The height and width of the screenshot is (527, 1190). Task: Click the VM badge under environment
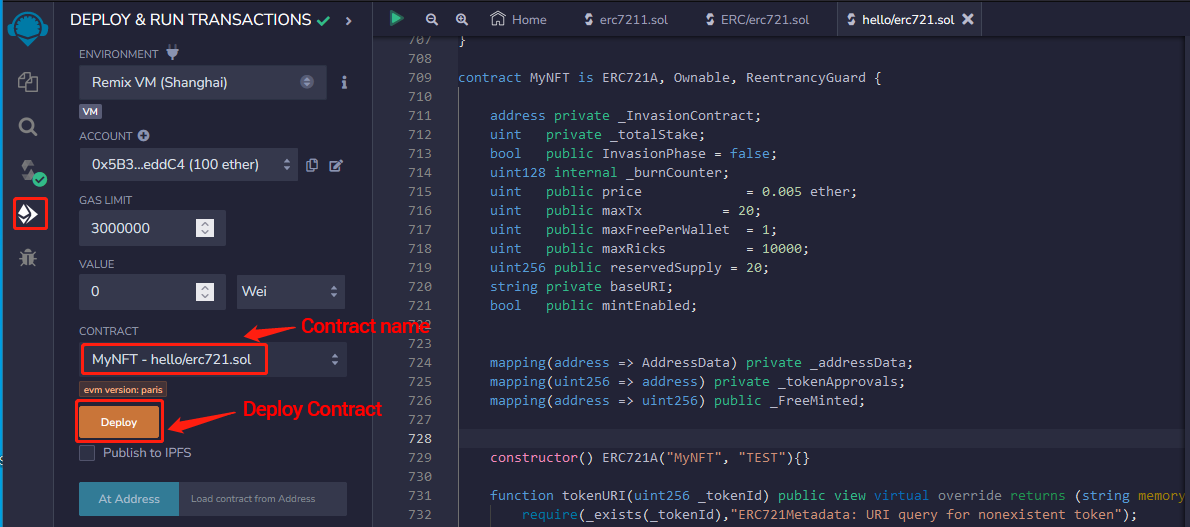click(x=90, y=112)
